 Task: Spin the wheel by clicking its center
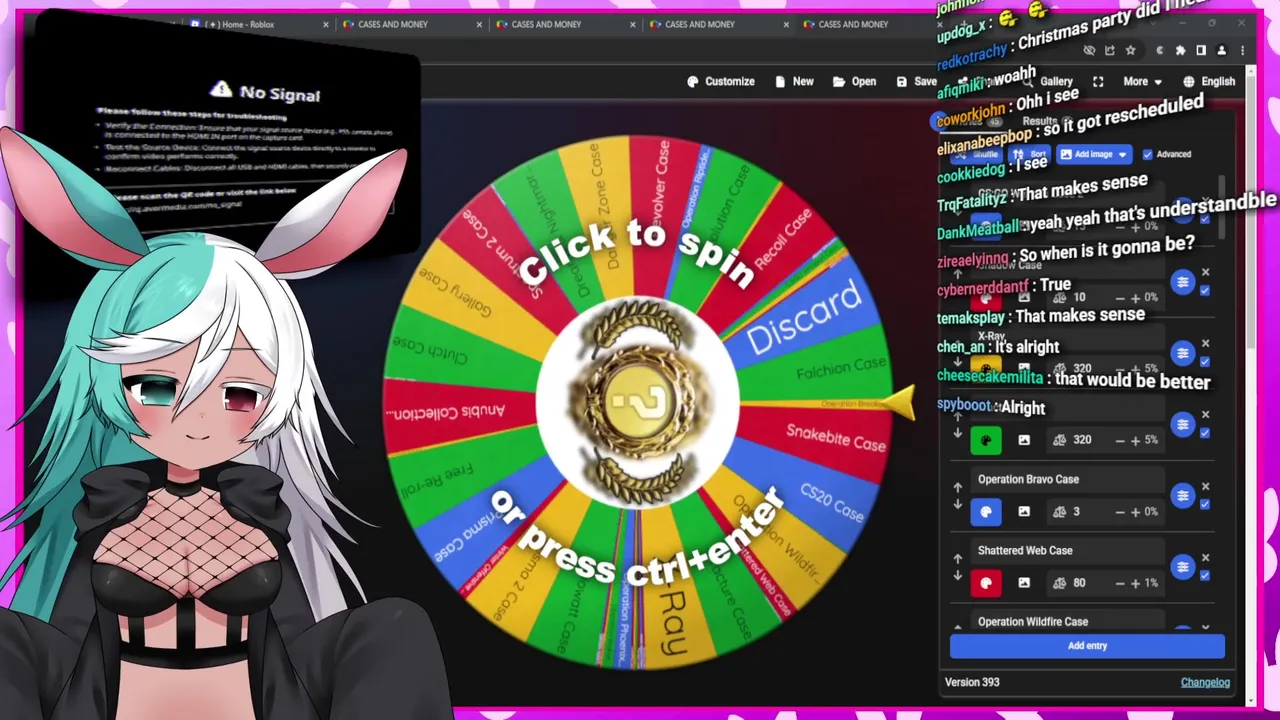(x=638, y=402)
